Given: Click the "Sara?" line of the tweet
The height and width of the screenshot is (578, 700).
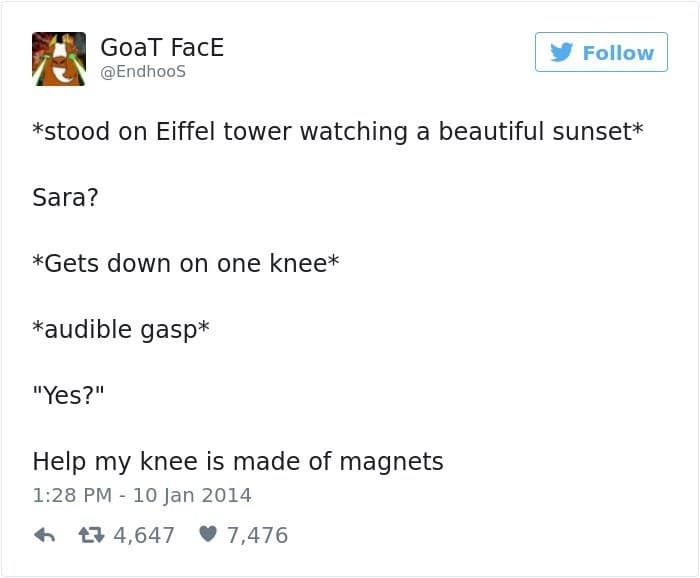Looking at the screenshot, I should pos(65,198).
